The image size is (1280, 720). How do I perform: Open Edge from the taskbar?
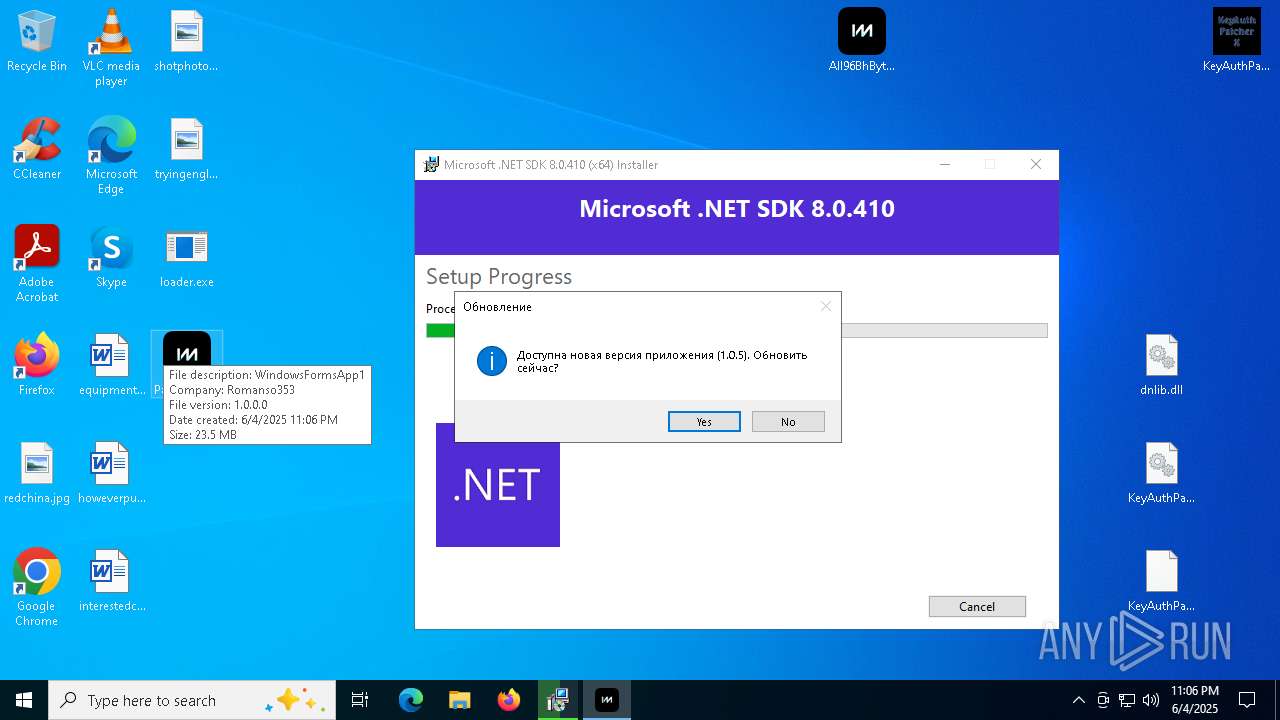411,700
